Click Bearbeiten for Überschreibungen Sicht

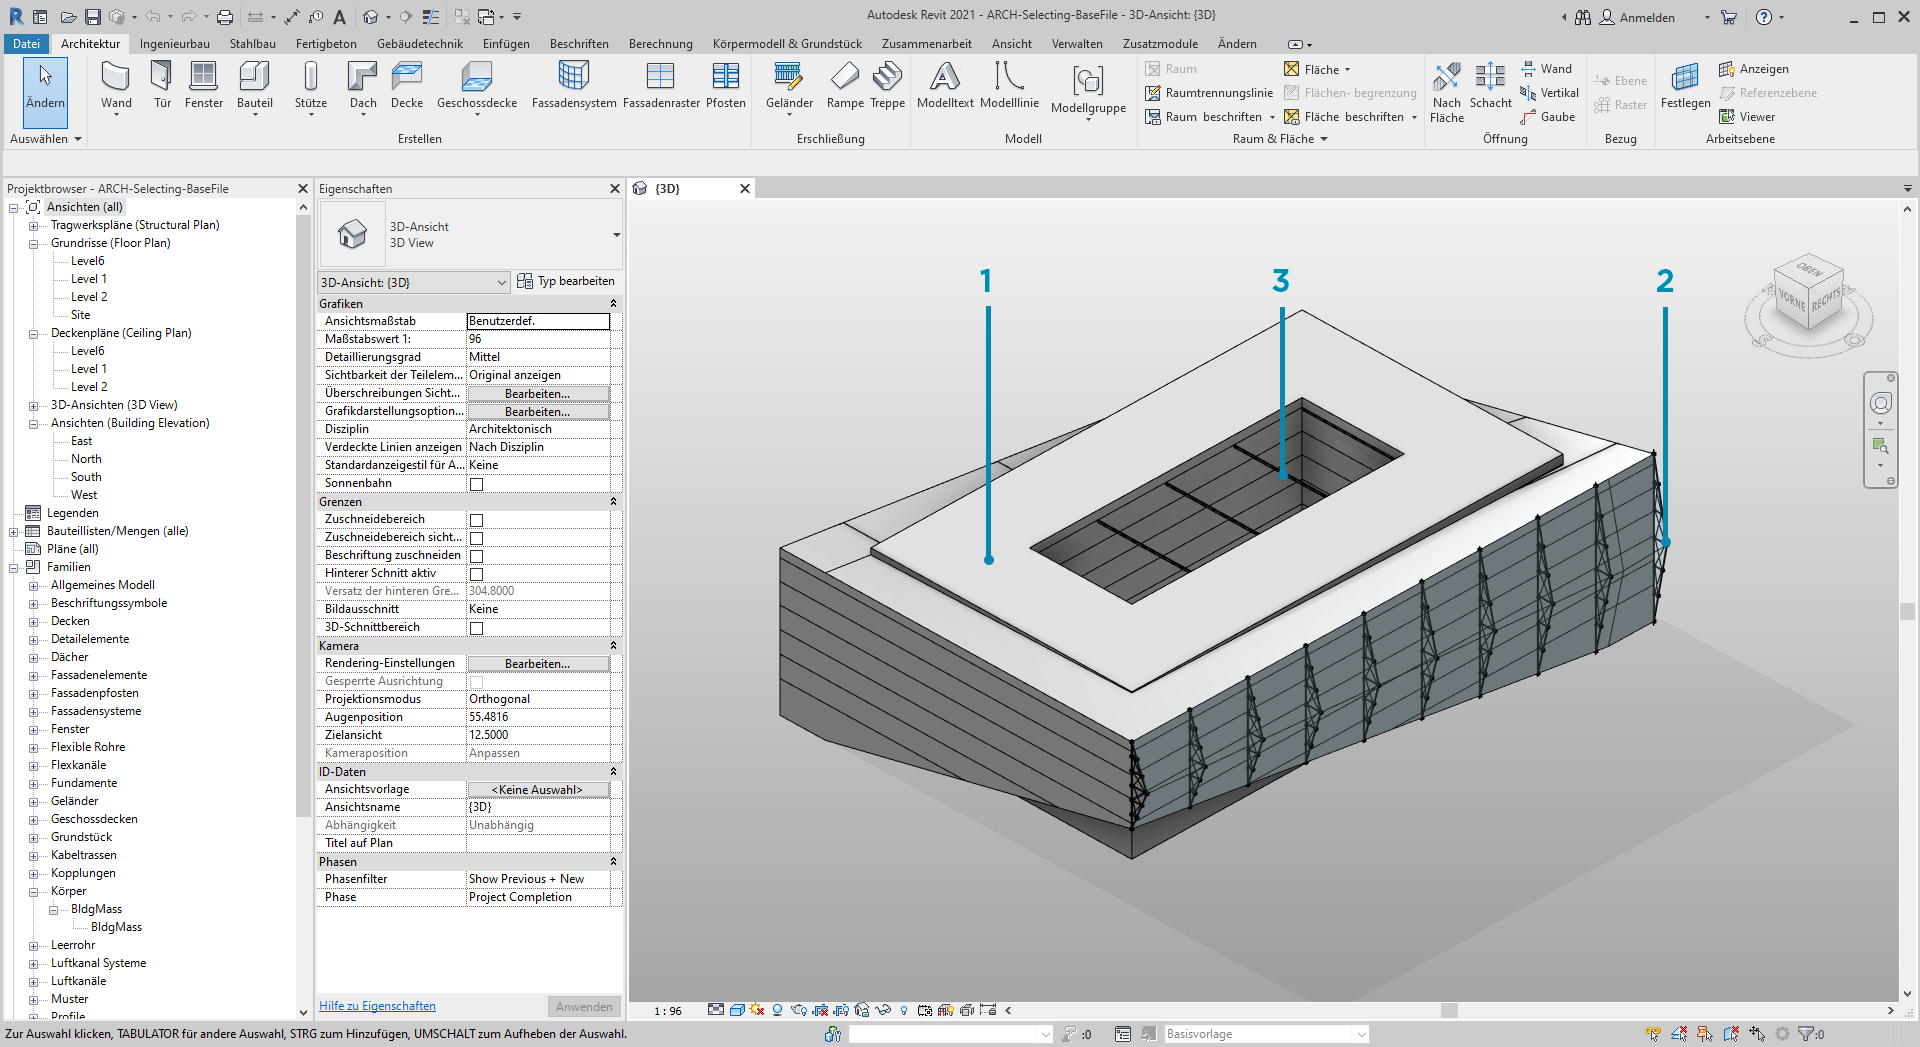pyautogui.click(x=538, y=394)
